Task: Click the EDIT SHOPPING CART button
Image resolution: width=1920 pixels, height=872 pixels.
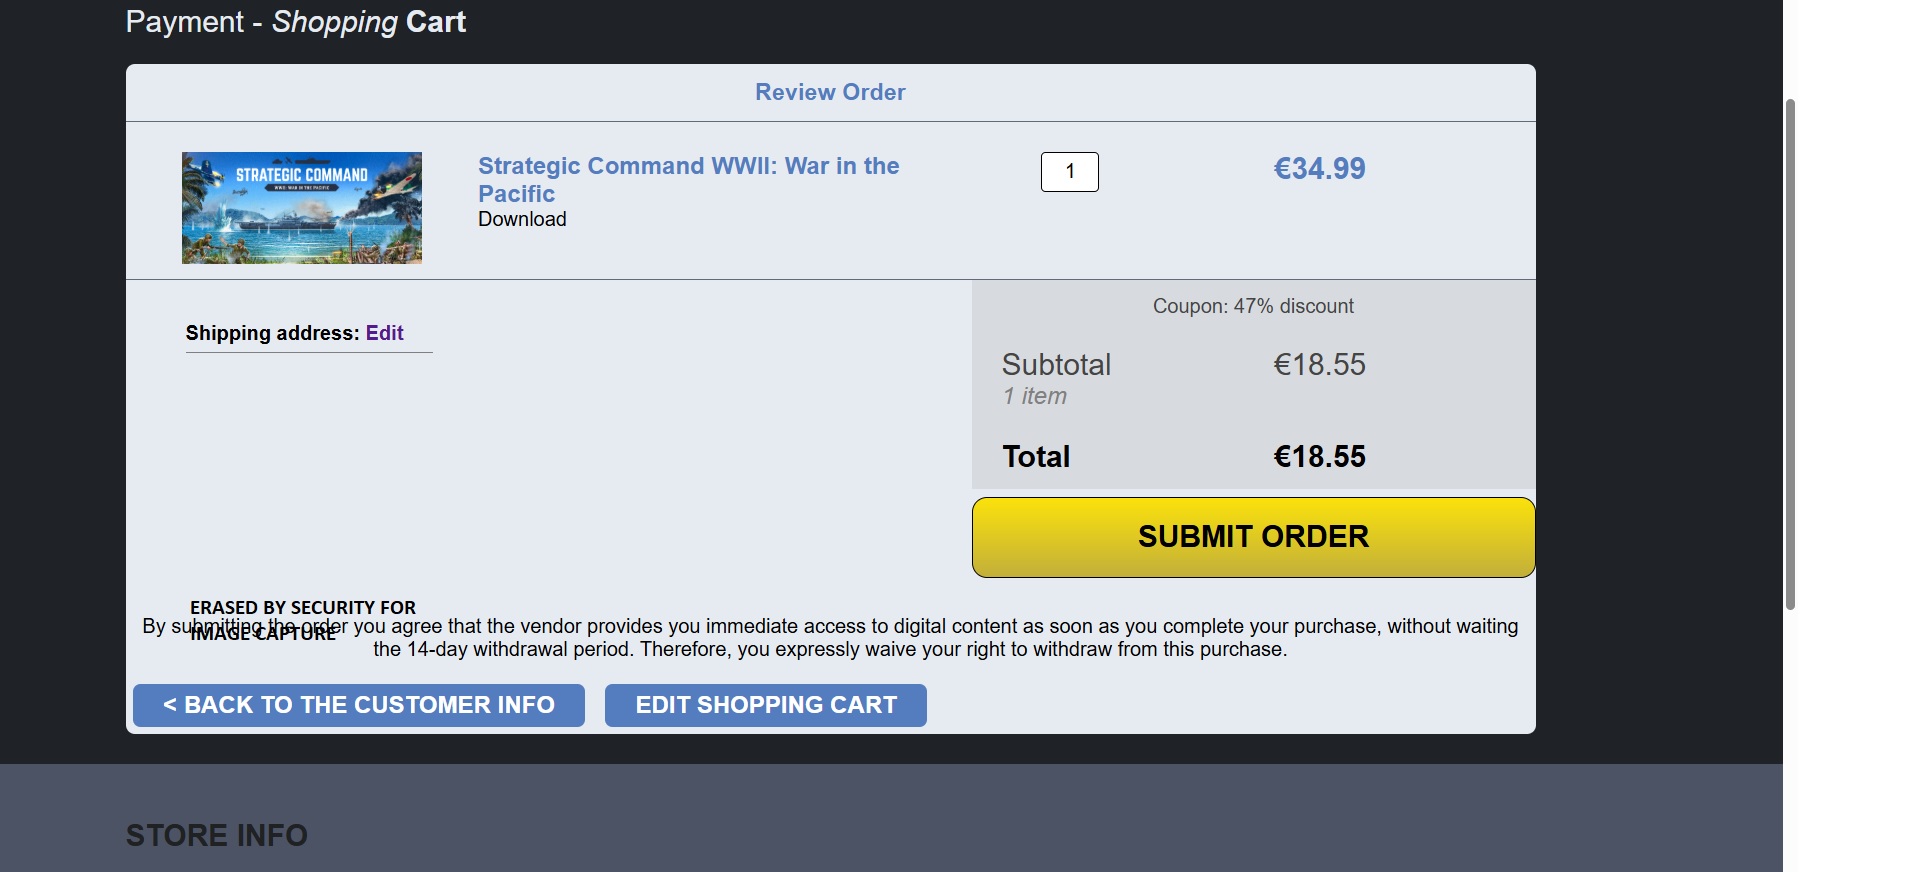Action: (766, 705)
